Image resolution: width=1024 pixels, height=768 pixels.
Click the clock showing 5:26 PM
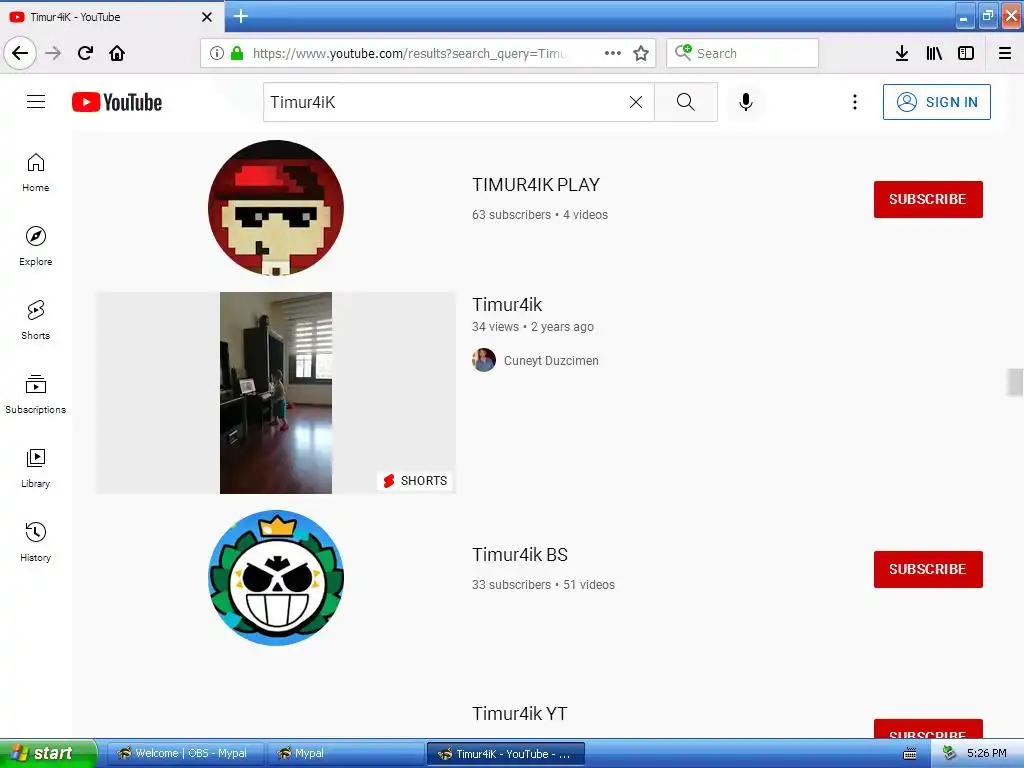point(986,753)
